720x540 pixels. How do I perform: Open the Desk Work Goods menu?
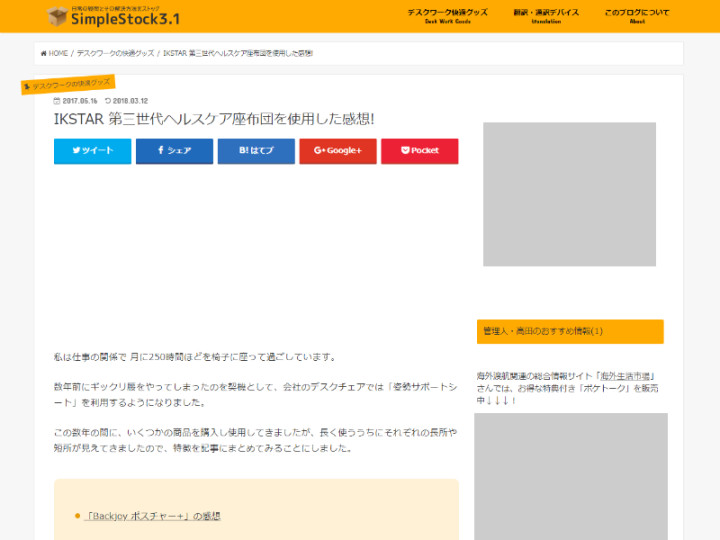[448, 16]
